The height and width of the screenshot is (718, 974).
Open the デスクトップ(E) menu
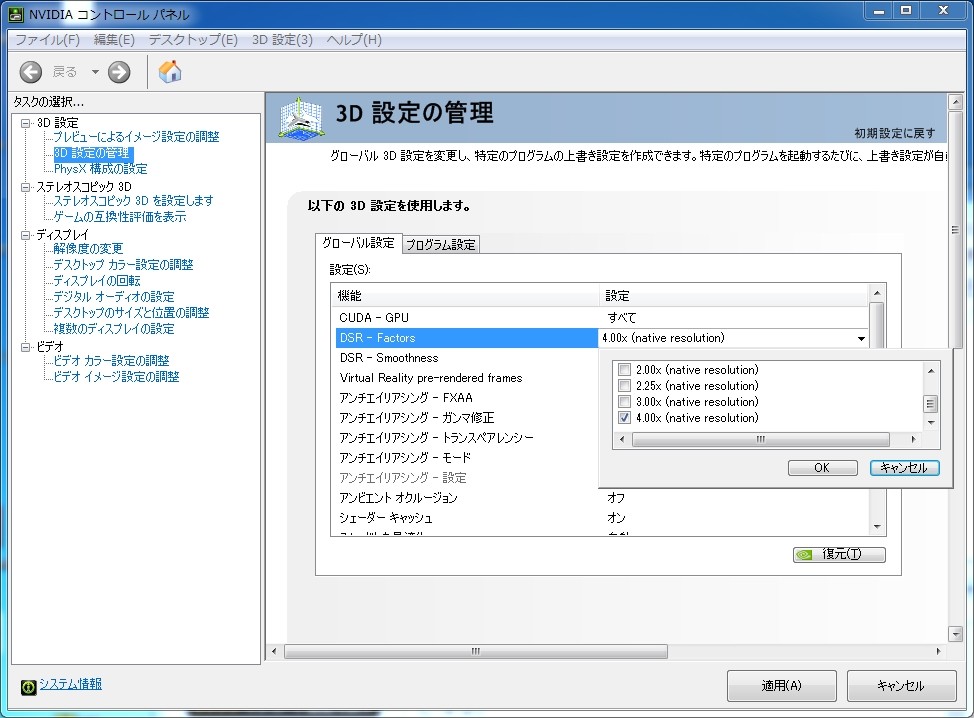point(193,40)
